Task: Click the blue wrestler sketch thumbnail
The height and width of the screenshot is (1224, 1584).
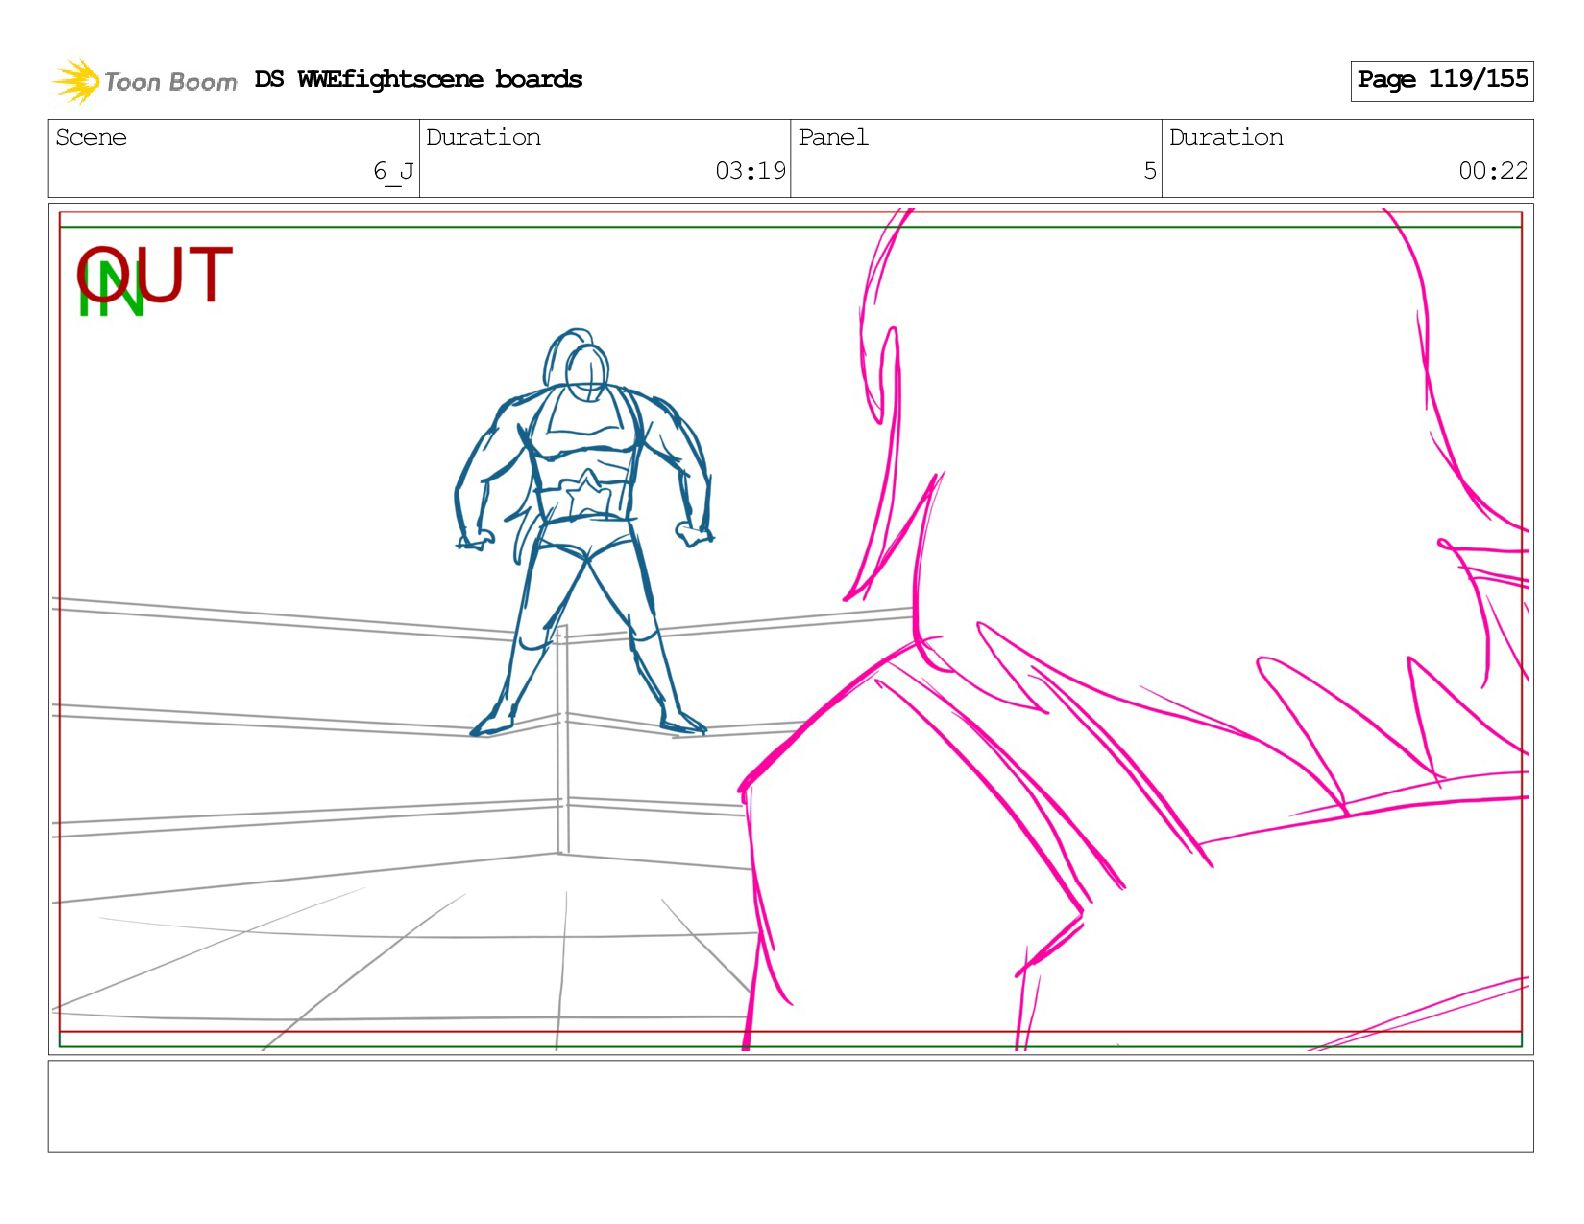Action: (585, 532)
